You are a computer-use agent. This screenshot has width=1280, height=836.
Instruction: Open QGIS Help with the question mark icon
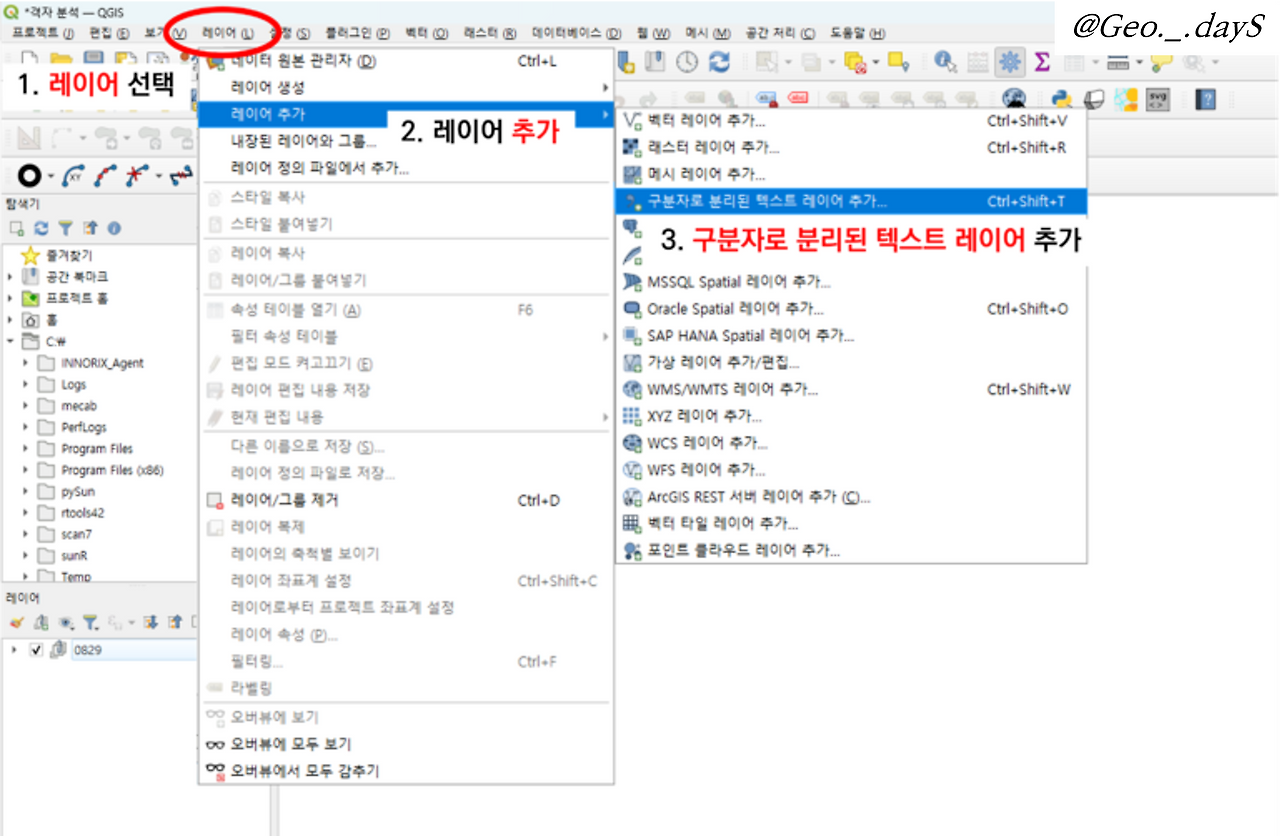(1205, 97)
